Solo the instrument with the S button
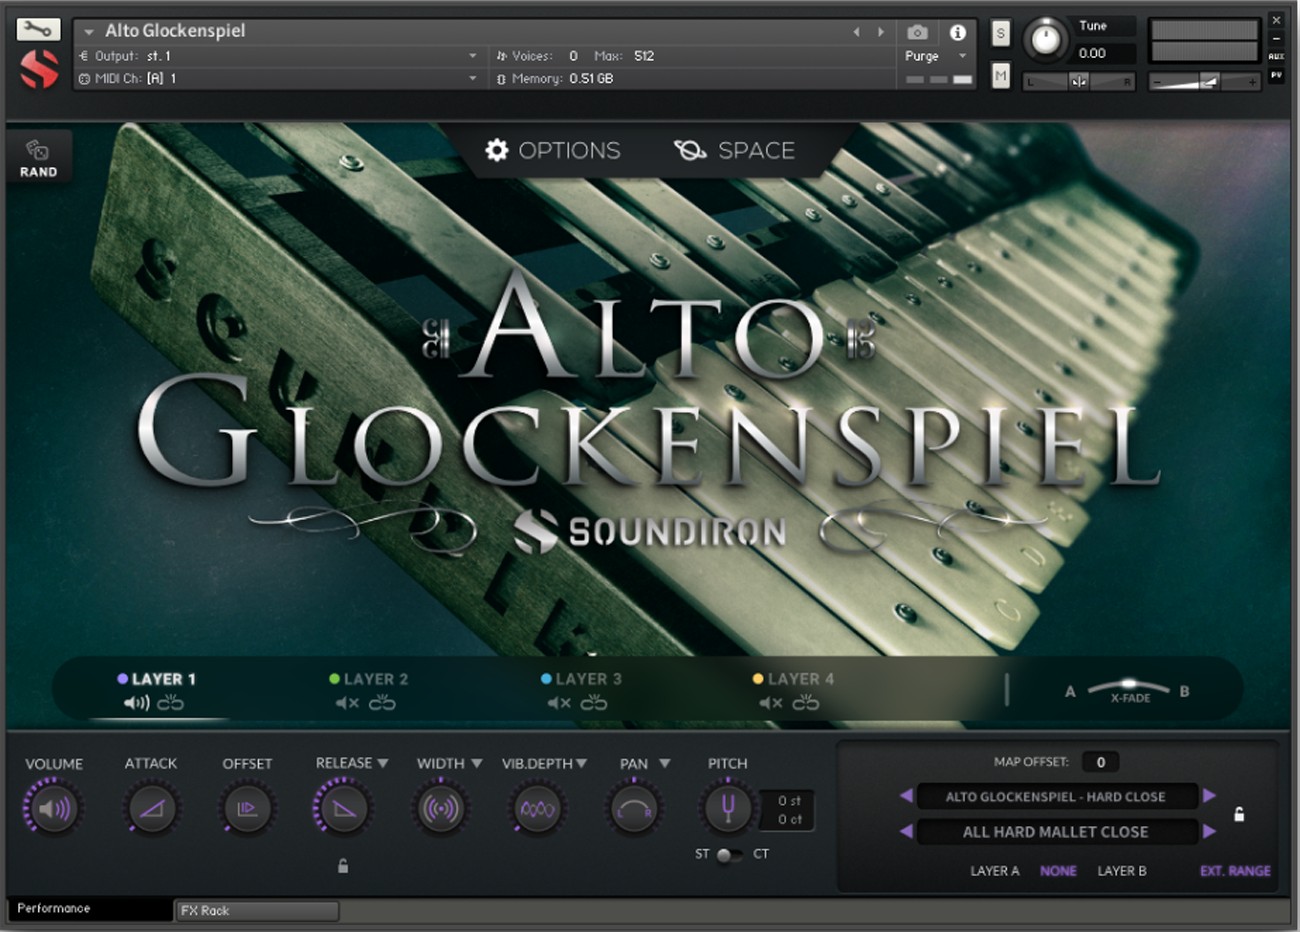The height and width of the screenshot is (932, 1300). click(1000, 33)
